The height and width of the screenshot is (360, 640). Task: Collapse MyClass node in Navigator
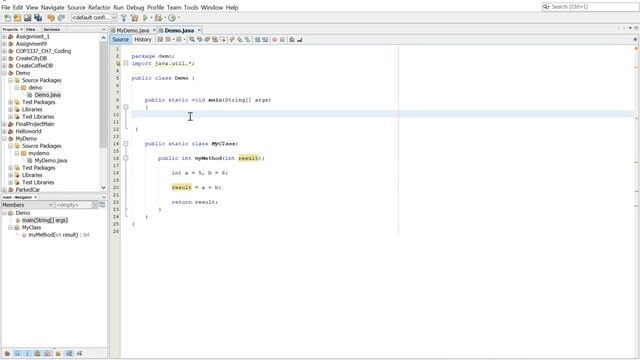(x=11, y=228)
